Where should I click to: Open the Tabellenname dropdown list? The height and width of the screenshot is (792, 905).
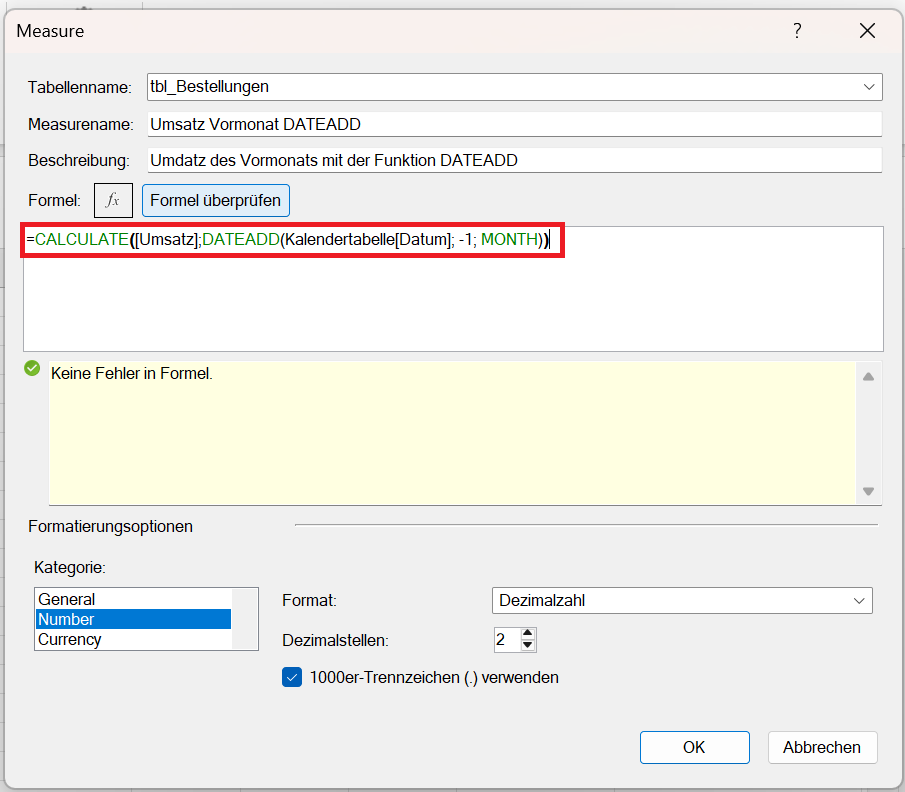click(x=868, y=87)
